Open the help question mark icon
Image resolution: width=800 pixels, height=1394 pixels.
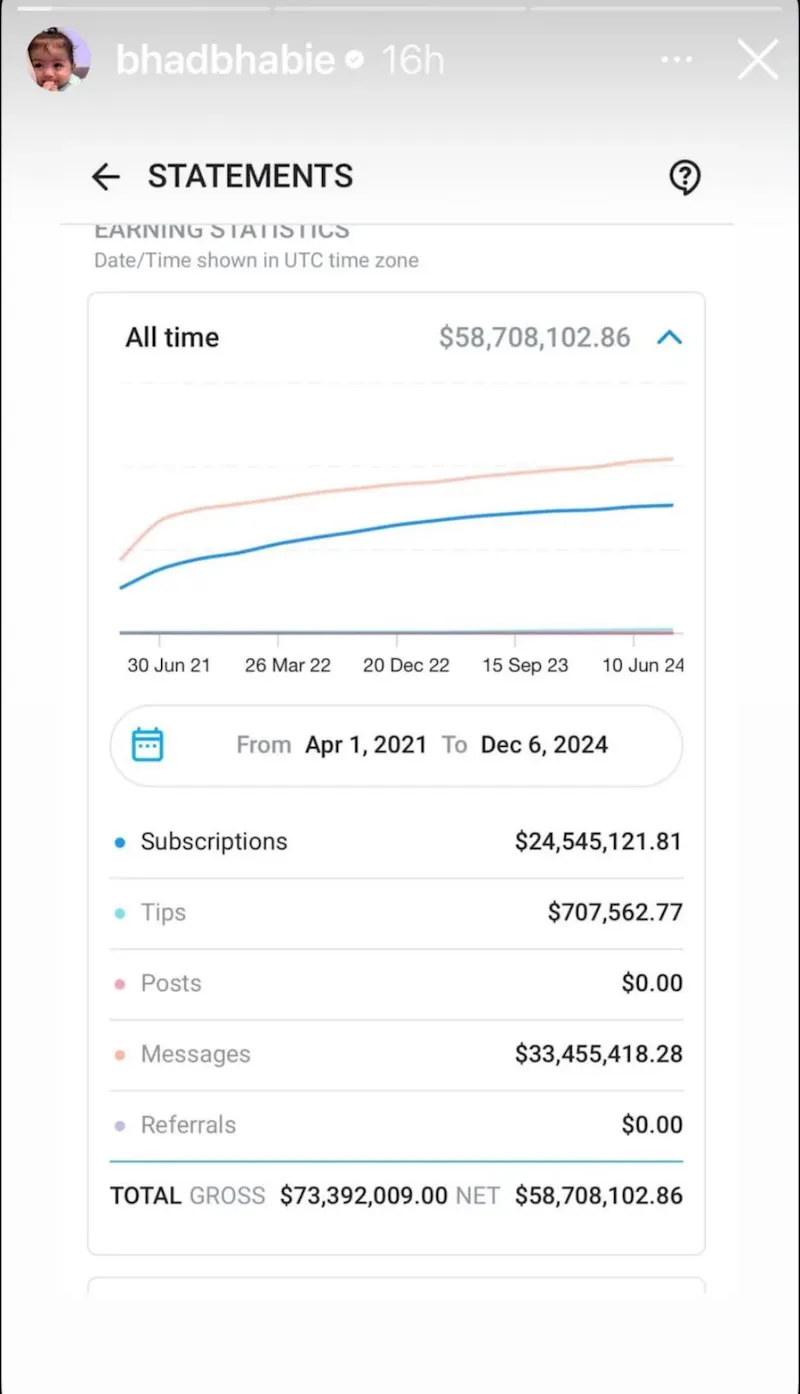pos(685,177)
